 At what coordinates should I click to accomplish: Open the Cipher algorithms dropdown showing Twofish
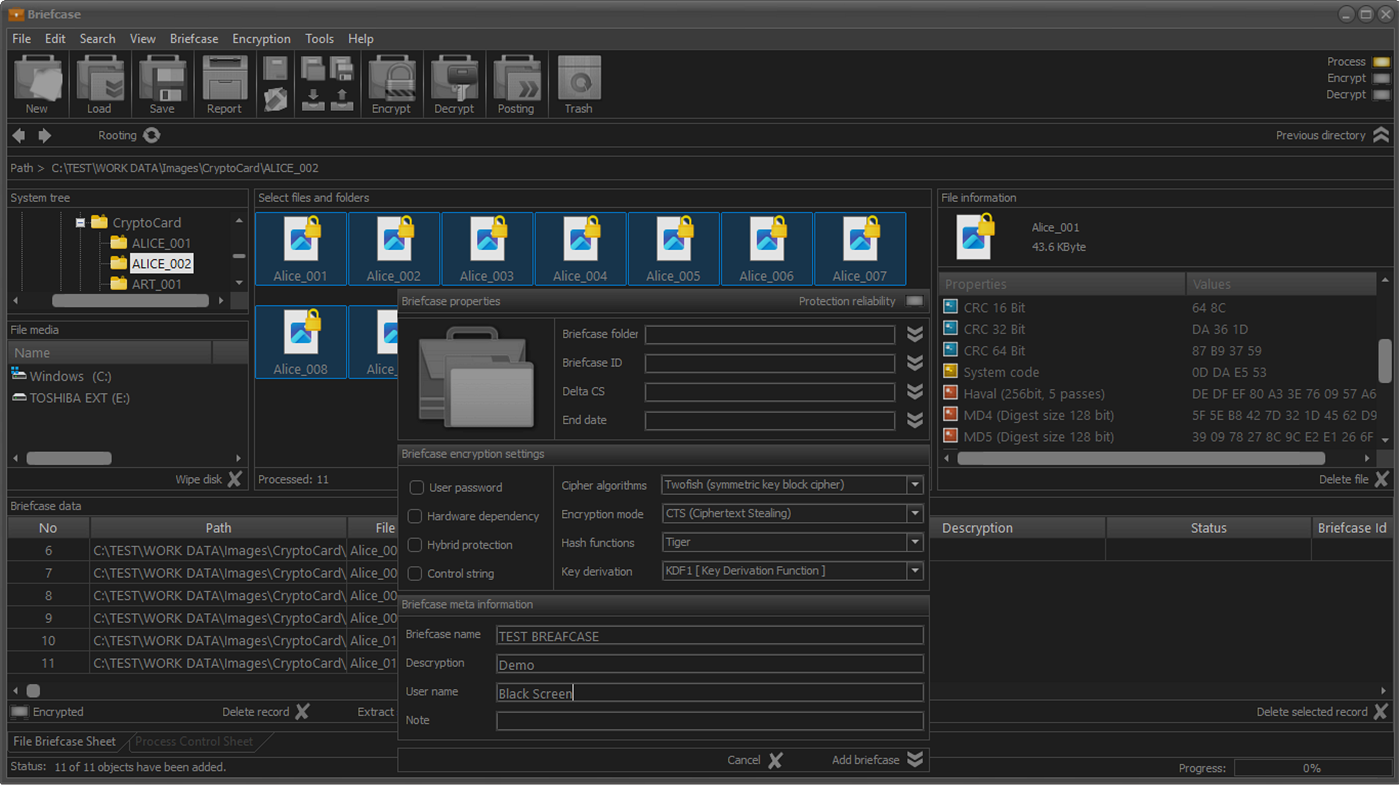913,484
